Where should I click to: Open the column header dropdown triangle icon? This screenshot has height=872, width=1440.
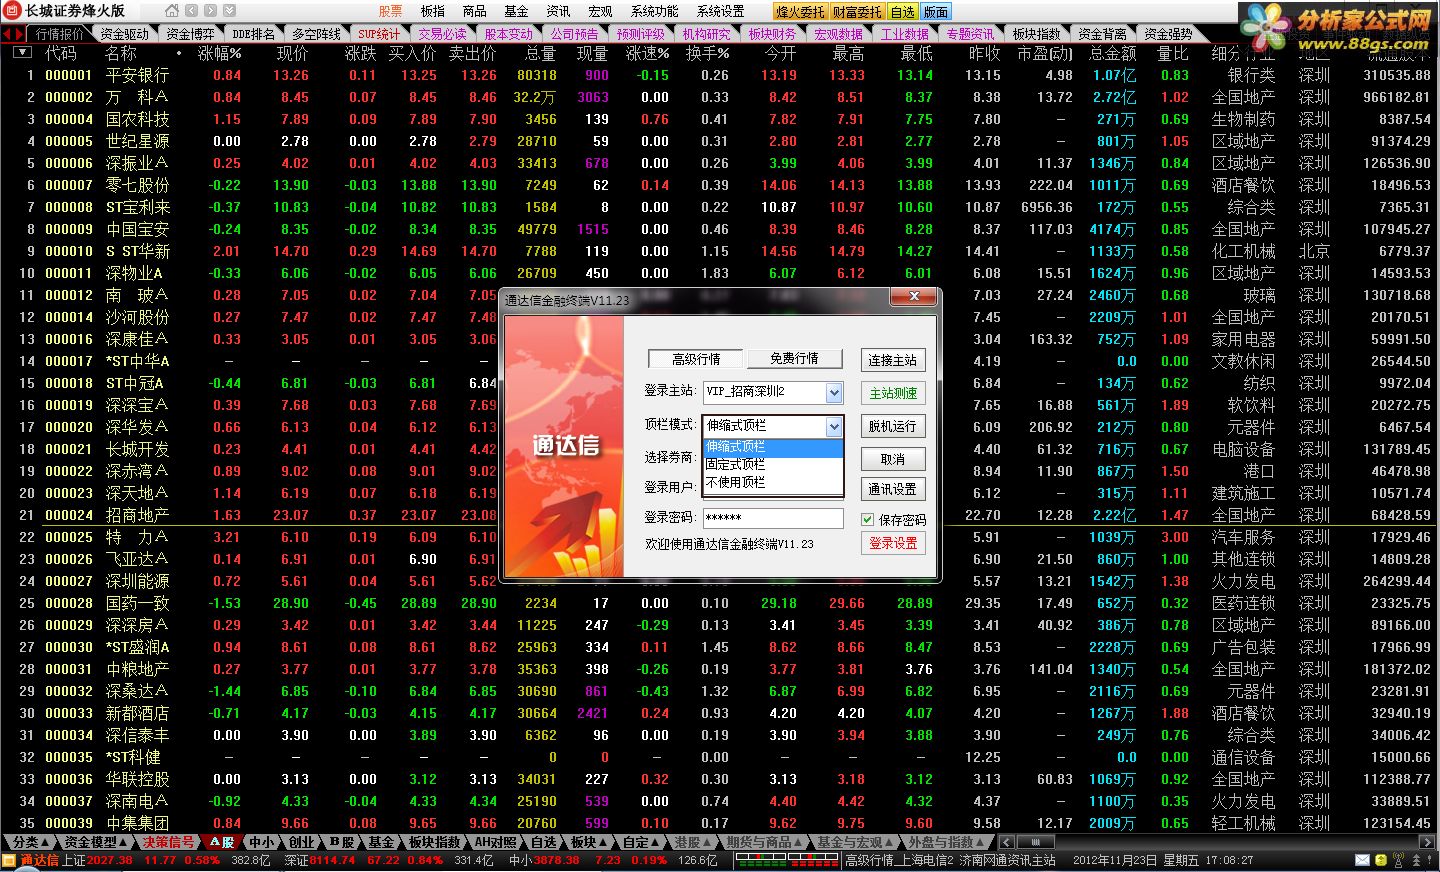[21, 53]
